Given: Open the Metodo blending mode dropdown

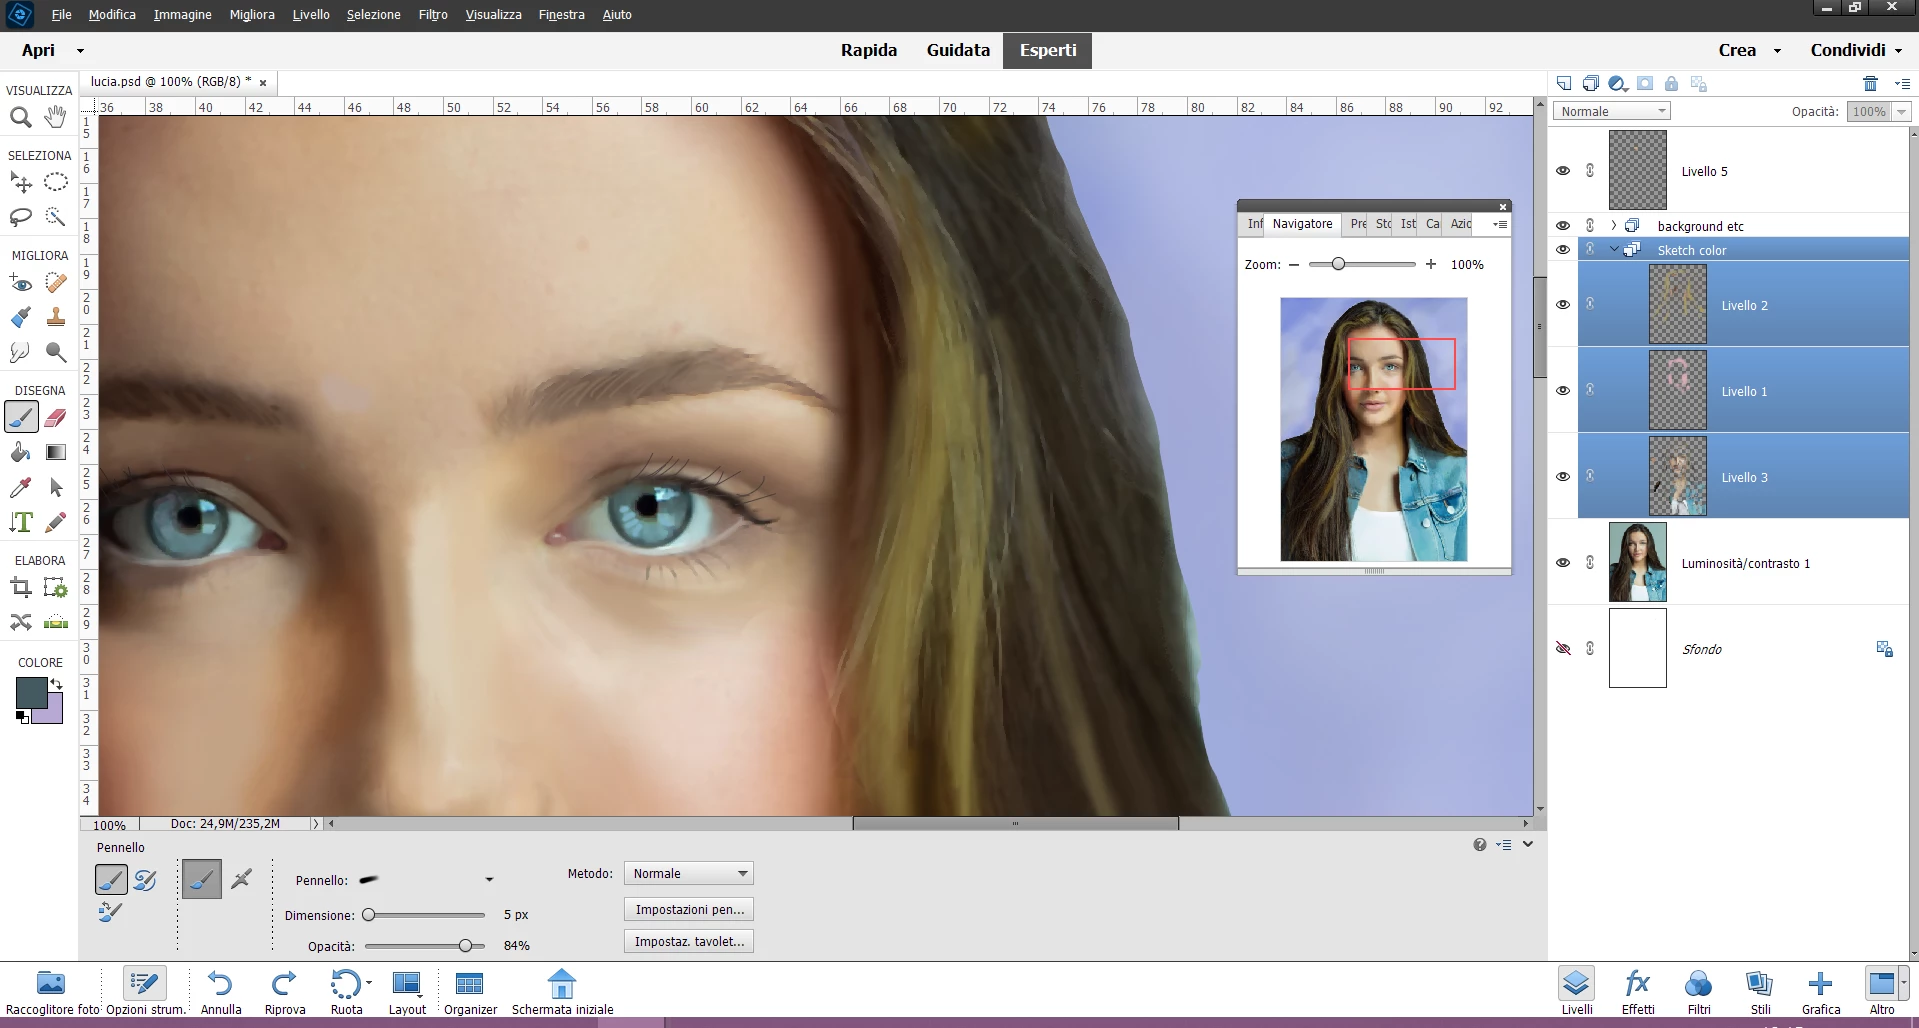Looking at the screenshot, I should tap(688, 873).
